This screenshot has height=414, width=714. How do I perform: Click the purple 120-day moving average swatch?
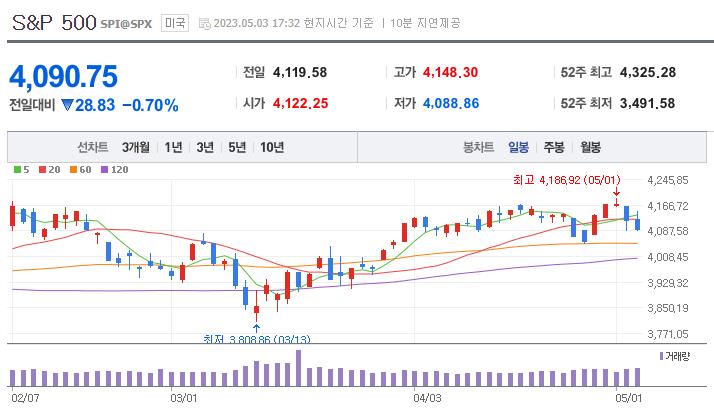[x=104, y=169]
